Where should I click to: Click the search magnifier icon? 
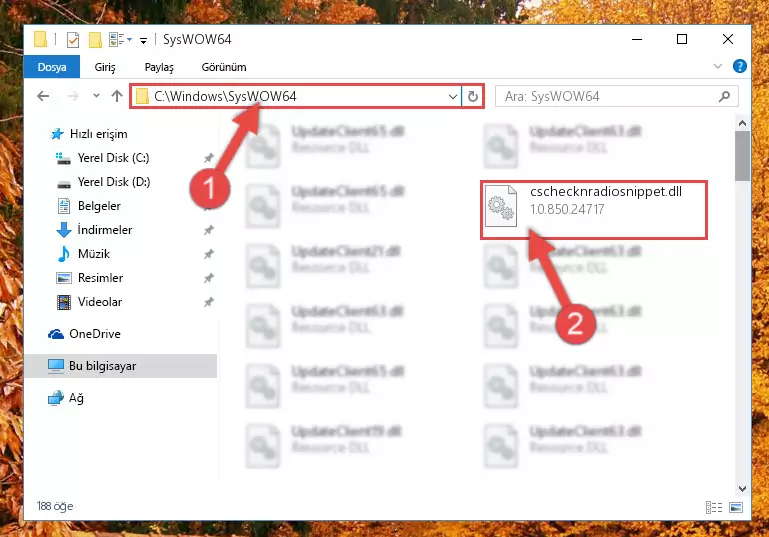724,97
